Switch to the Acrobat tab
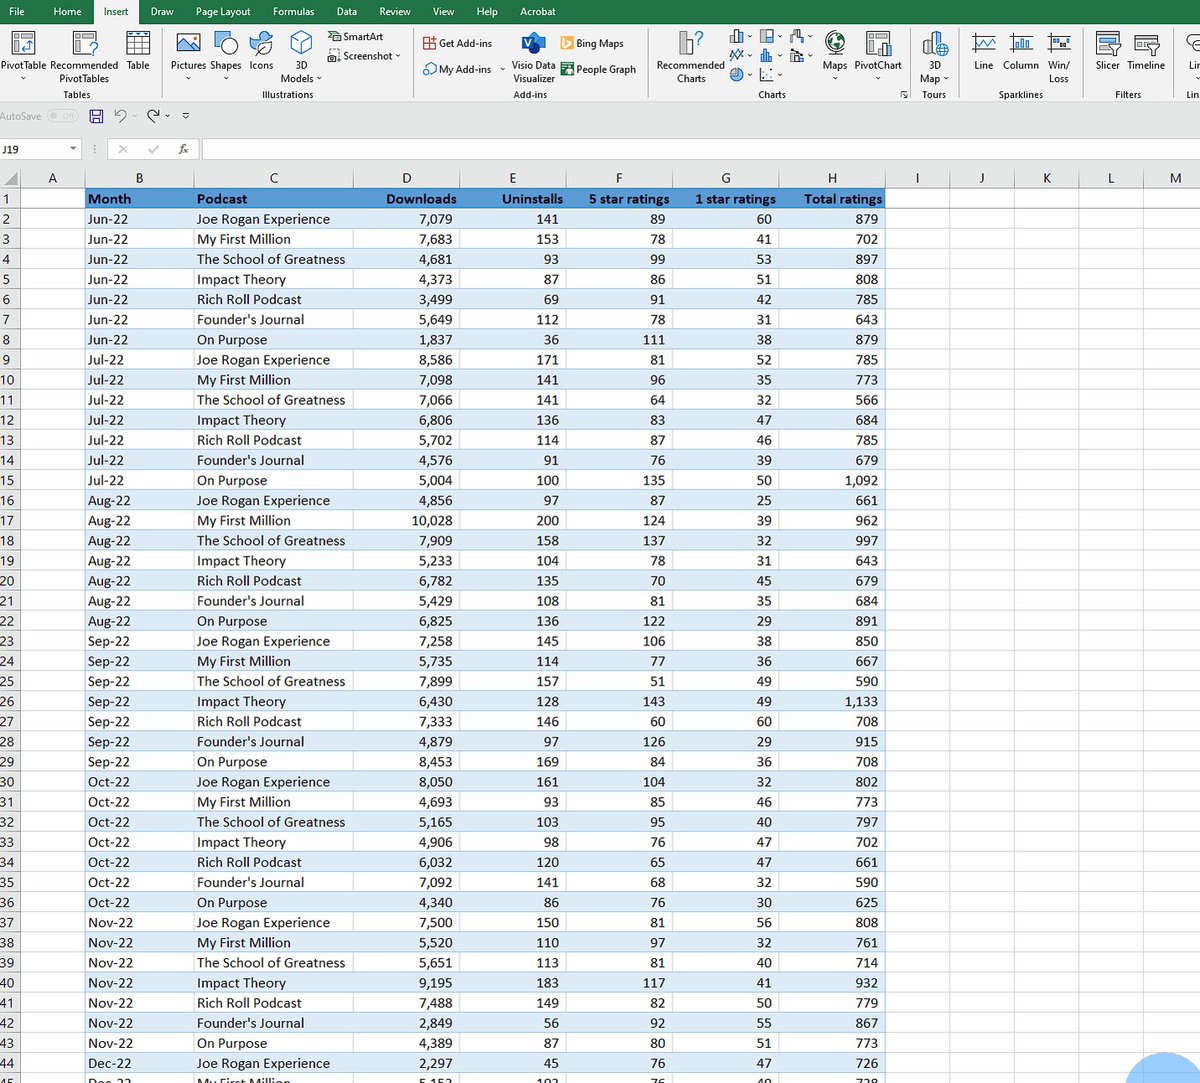This screenshot has height=1083, width=1200. (538, 12)
